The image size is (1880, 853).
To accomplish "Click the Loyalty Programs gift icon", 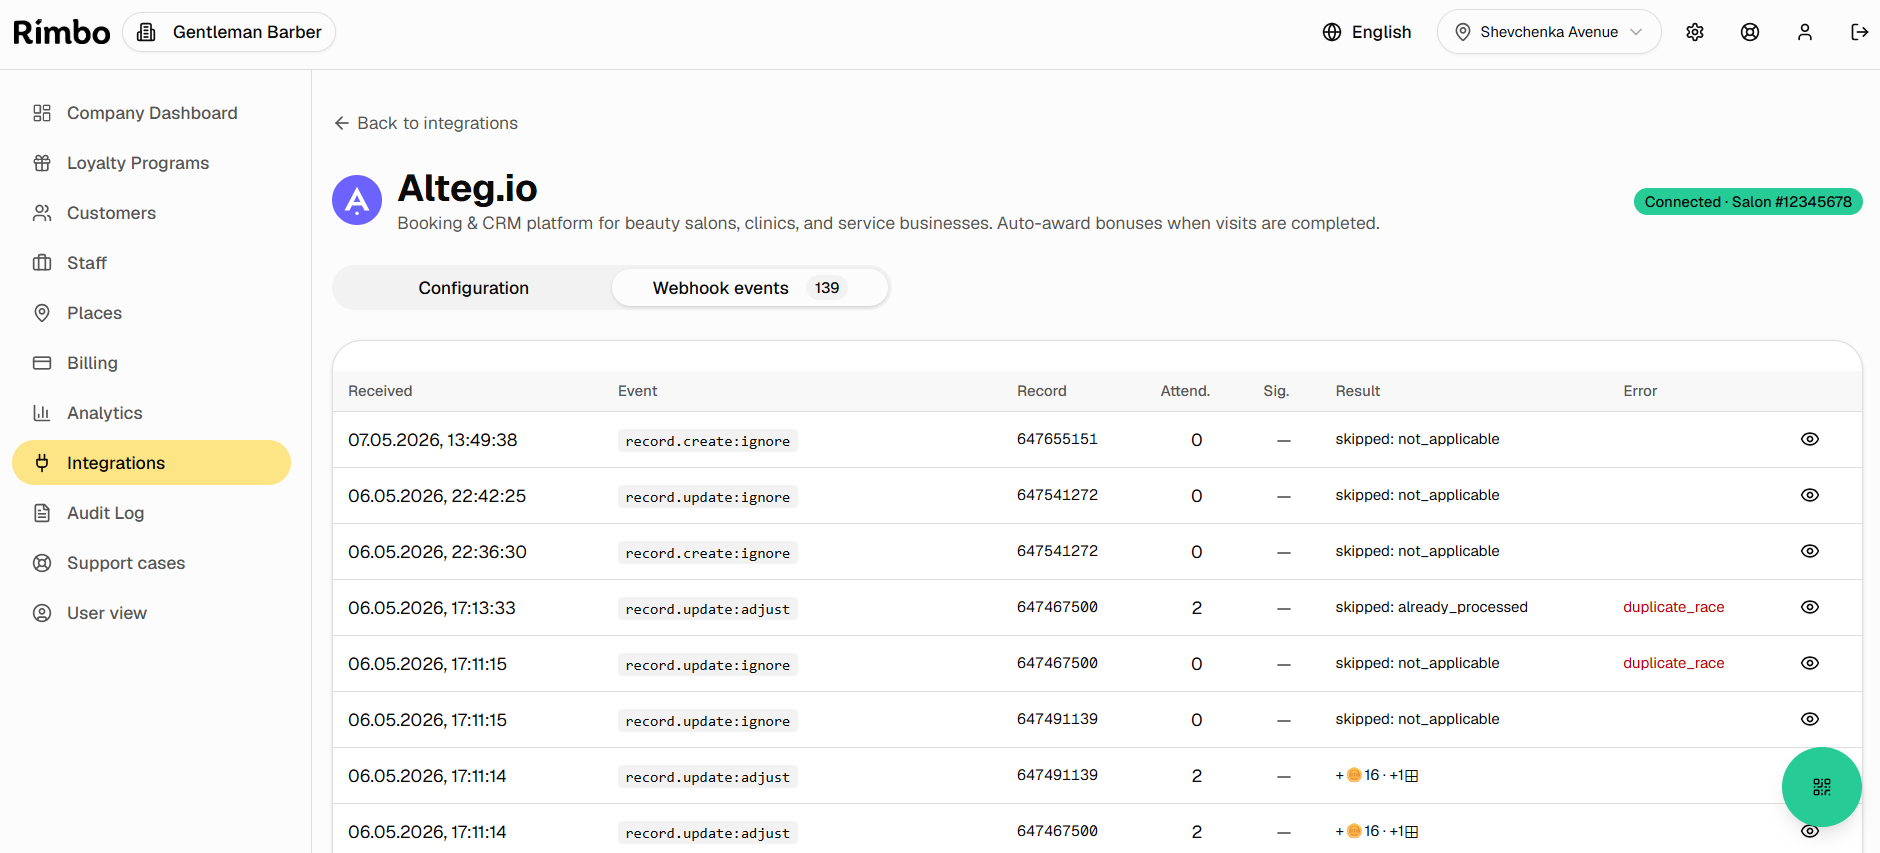I will point(42,163).
